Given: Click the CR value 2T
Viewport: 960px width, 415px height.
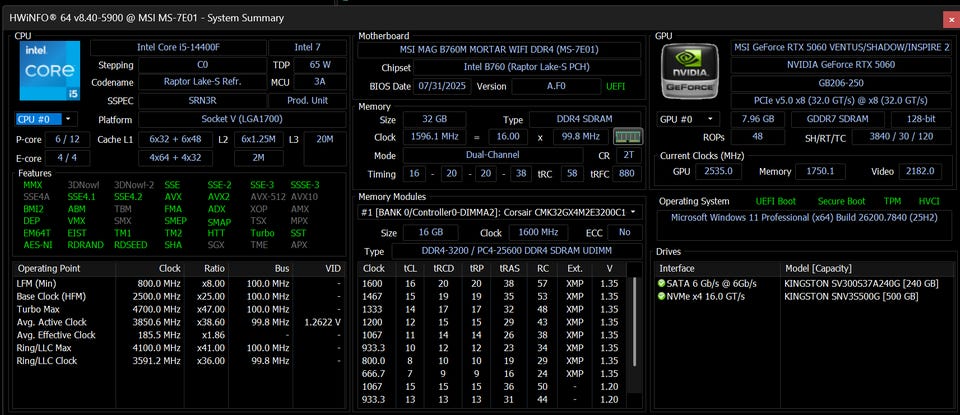Looking at the screenshot, I should click(x=628, y=155).
